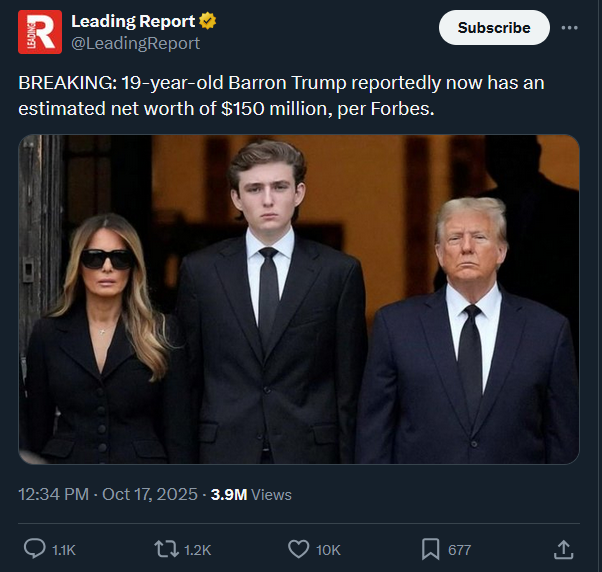This screenshot has width=602, height=572.
Task: Open the Leading Report display name link
Action: pos(133,22)
